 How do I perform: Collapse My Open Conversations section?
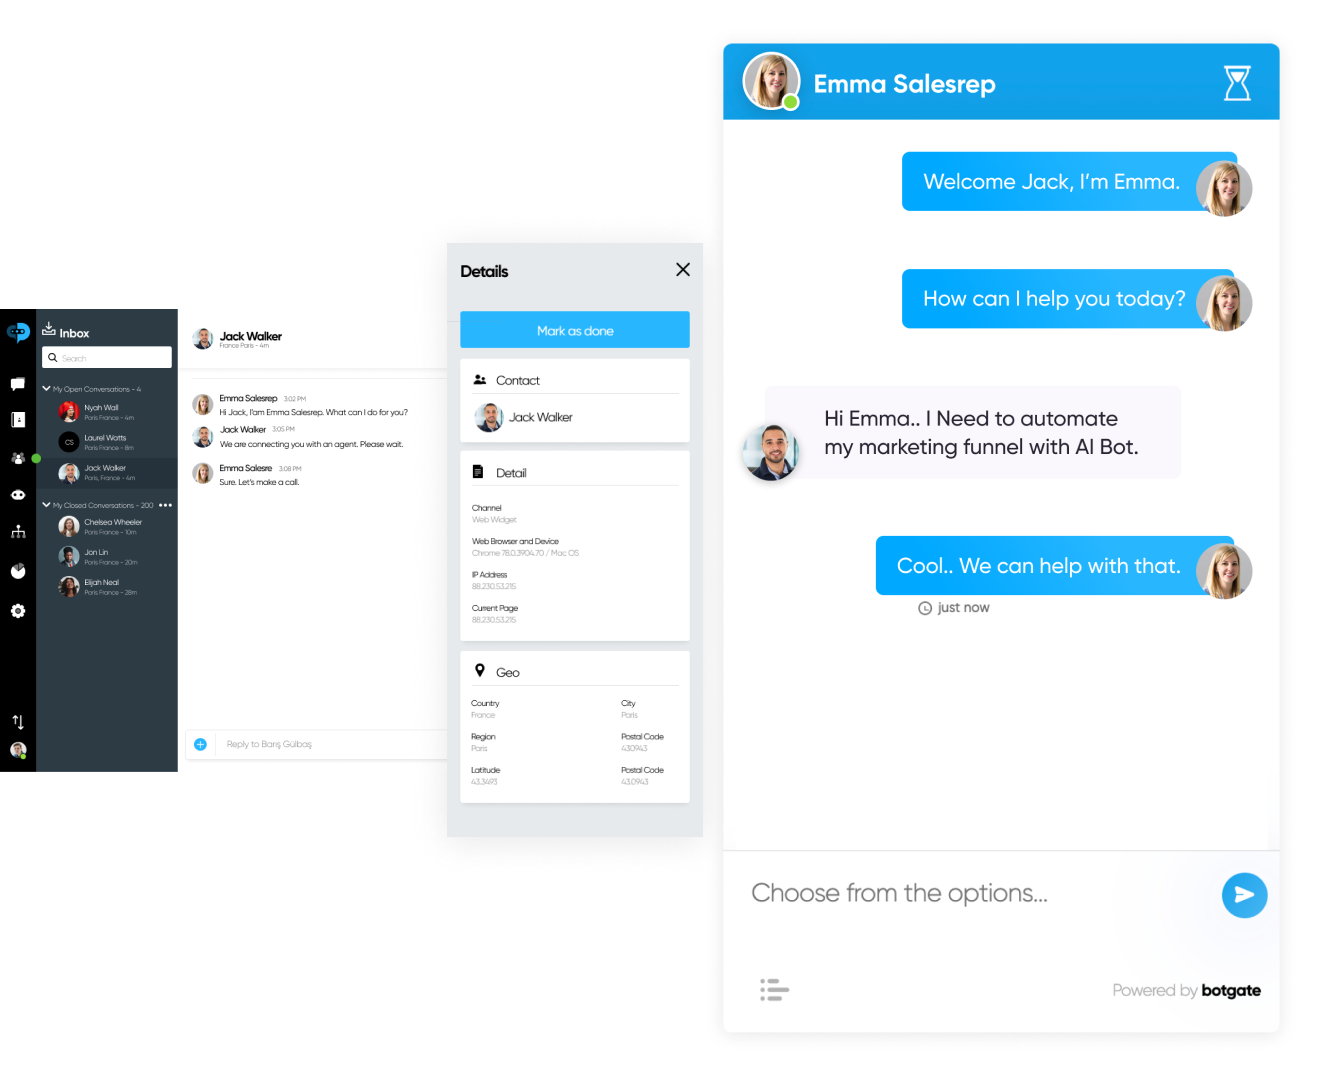tap(46, 388)
